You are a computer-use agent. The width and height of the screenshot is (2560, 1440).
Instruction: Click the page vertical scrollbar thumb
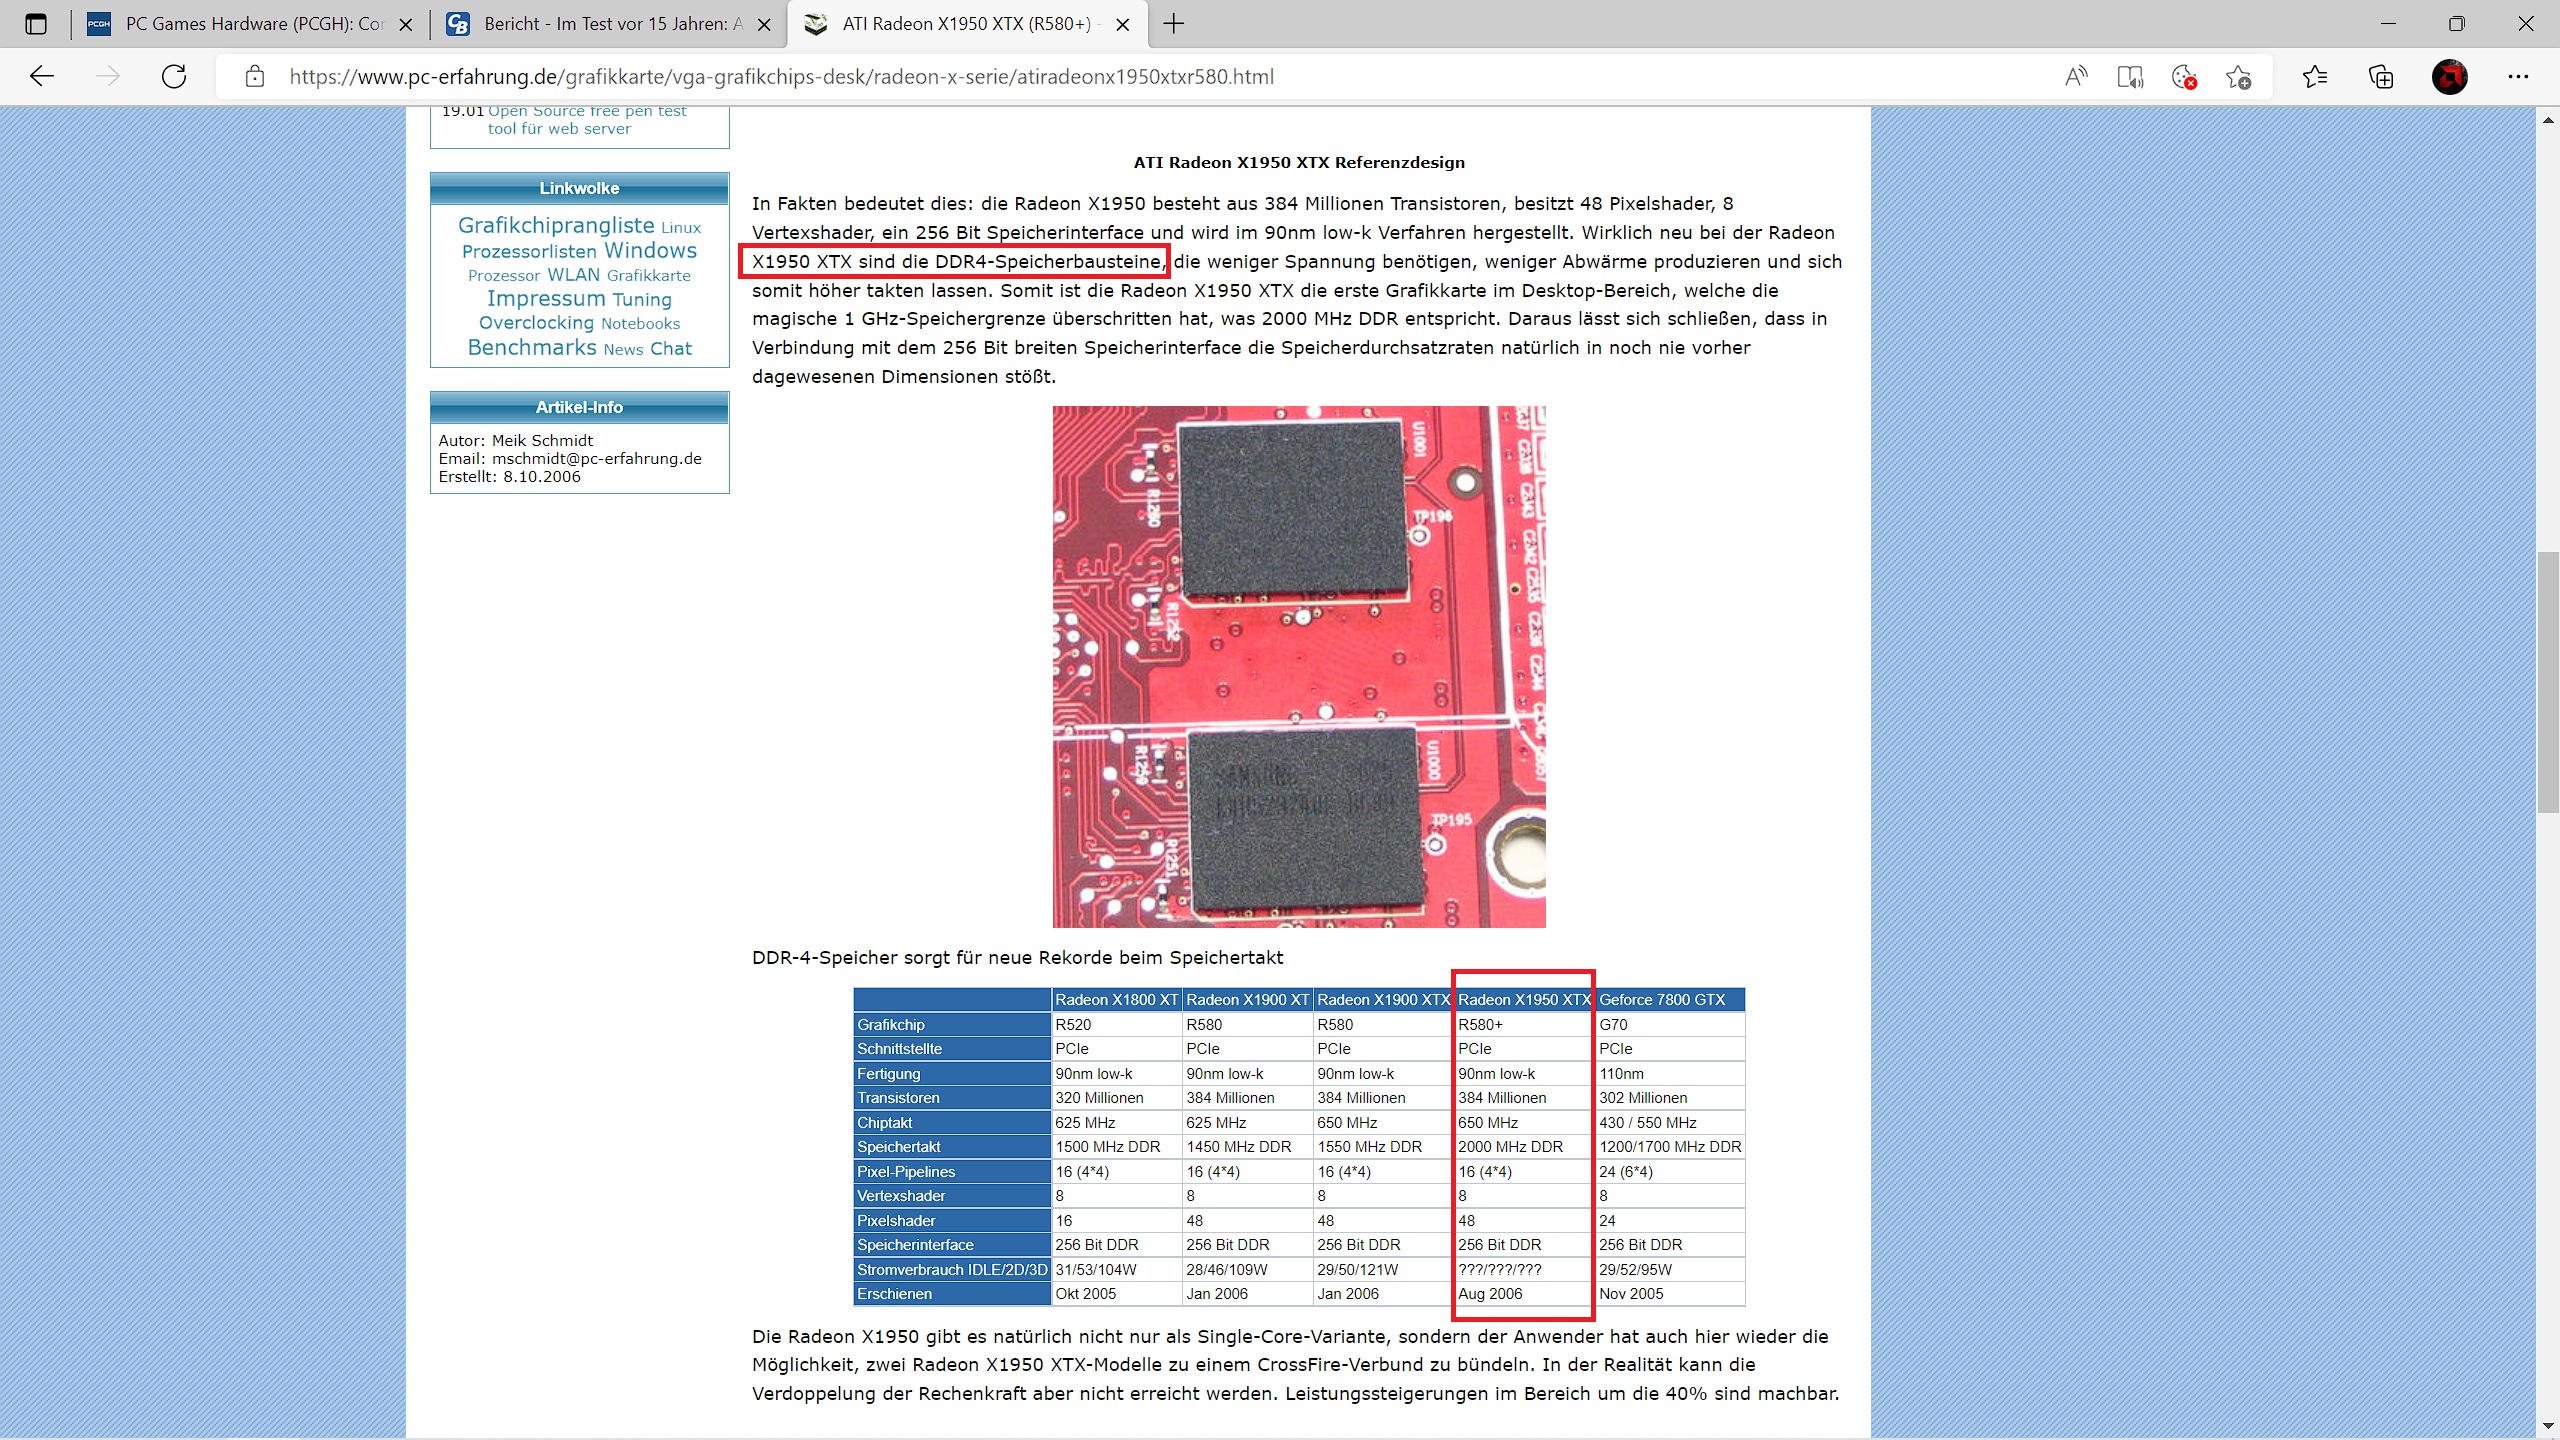[x=2548, y=682]
